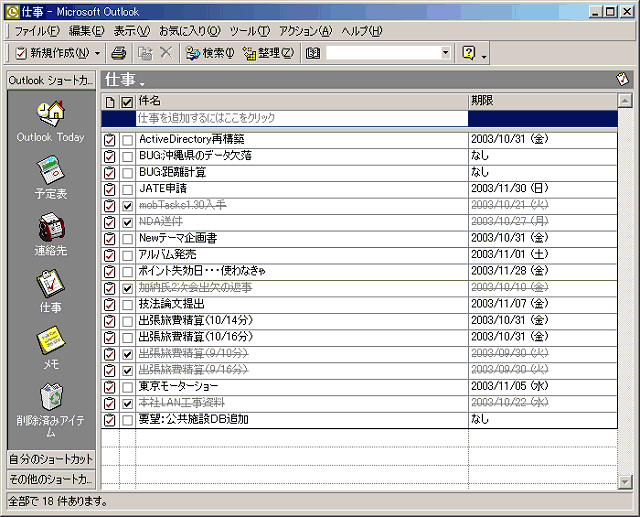Viewport: 640px width, 517px height.
Task: Check the BUG:沖縄県のデータ欠落 task
Action: click(x=128, y=157)
